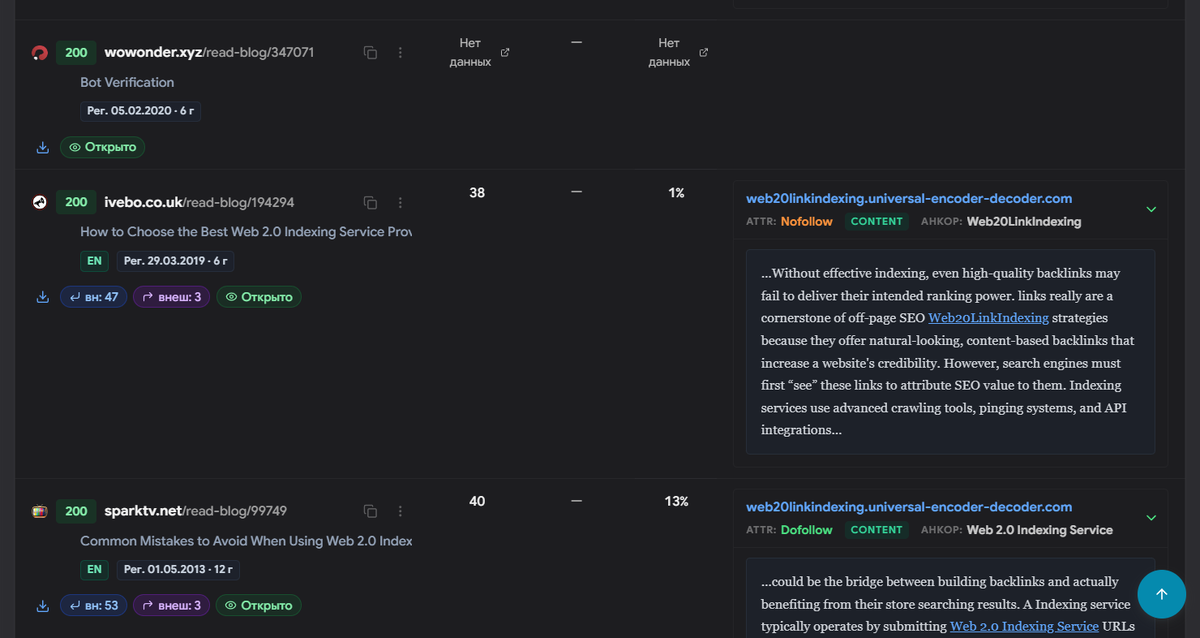Open the three-dot menu for the sparktv.net row
Screen dimensions: 1200x638
coord(400,511)
